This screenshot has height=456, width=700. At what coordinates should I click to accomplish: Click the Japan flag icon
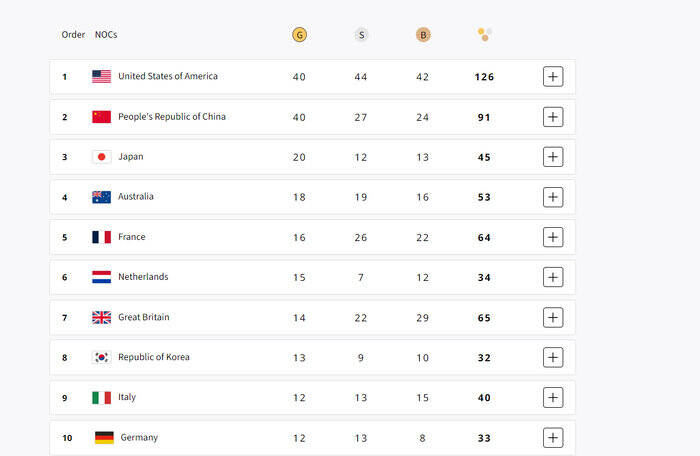tap(101, 157)
